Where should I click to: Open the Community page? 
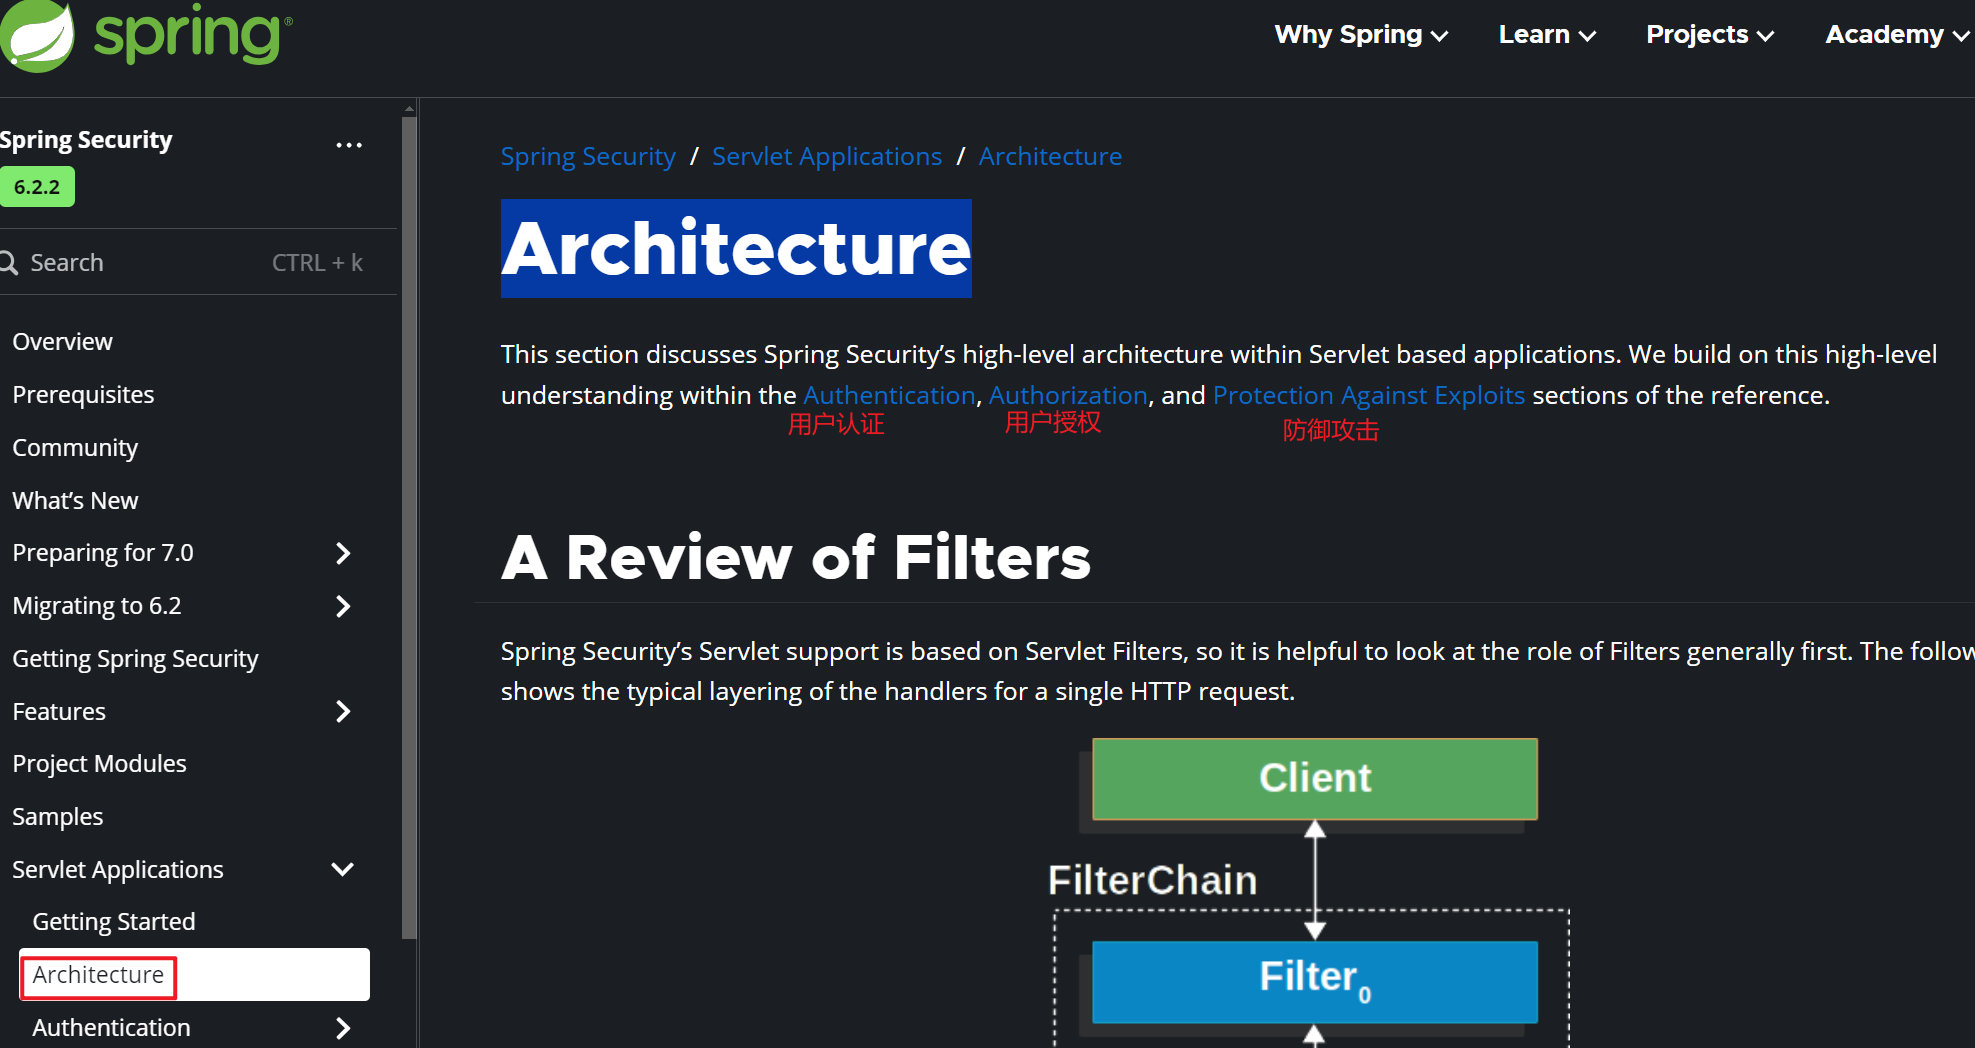coord(75,448)
